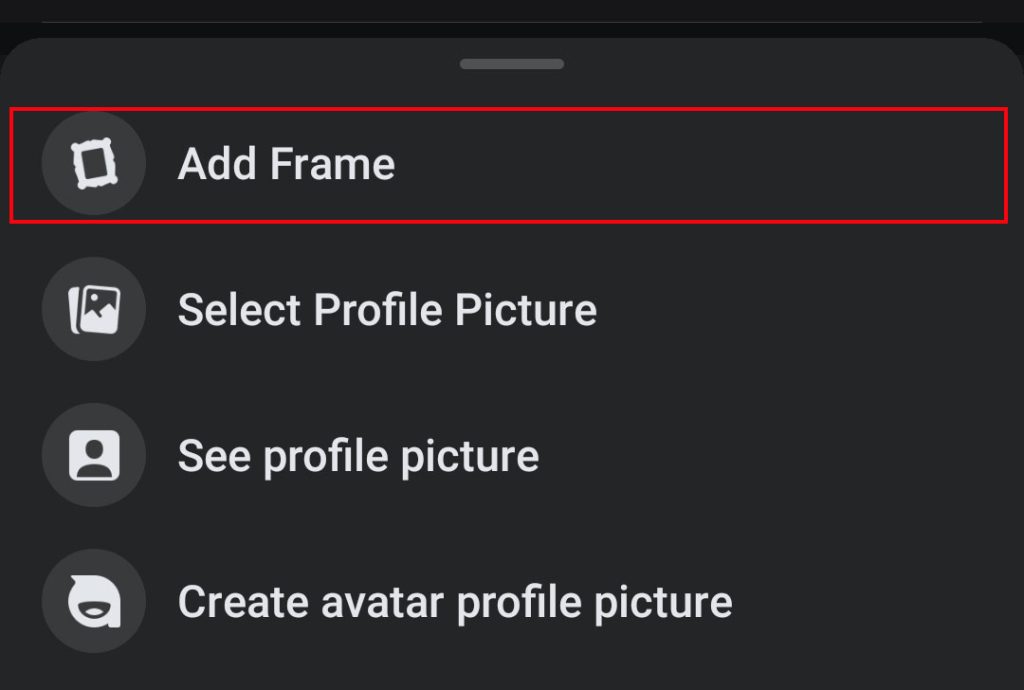The height and width of the screenshot is (690, 1024).
Task: Select the "See profile picture" menu option
Action: coord(357,455)
